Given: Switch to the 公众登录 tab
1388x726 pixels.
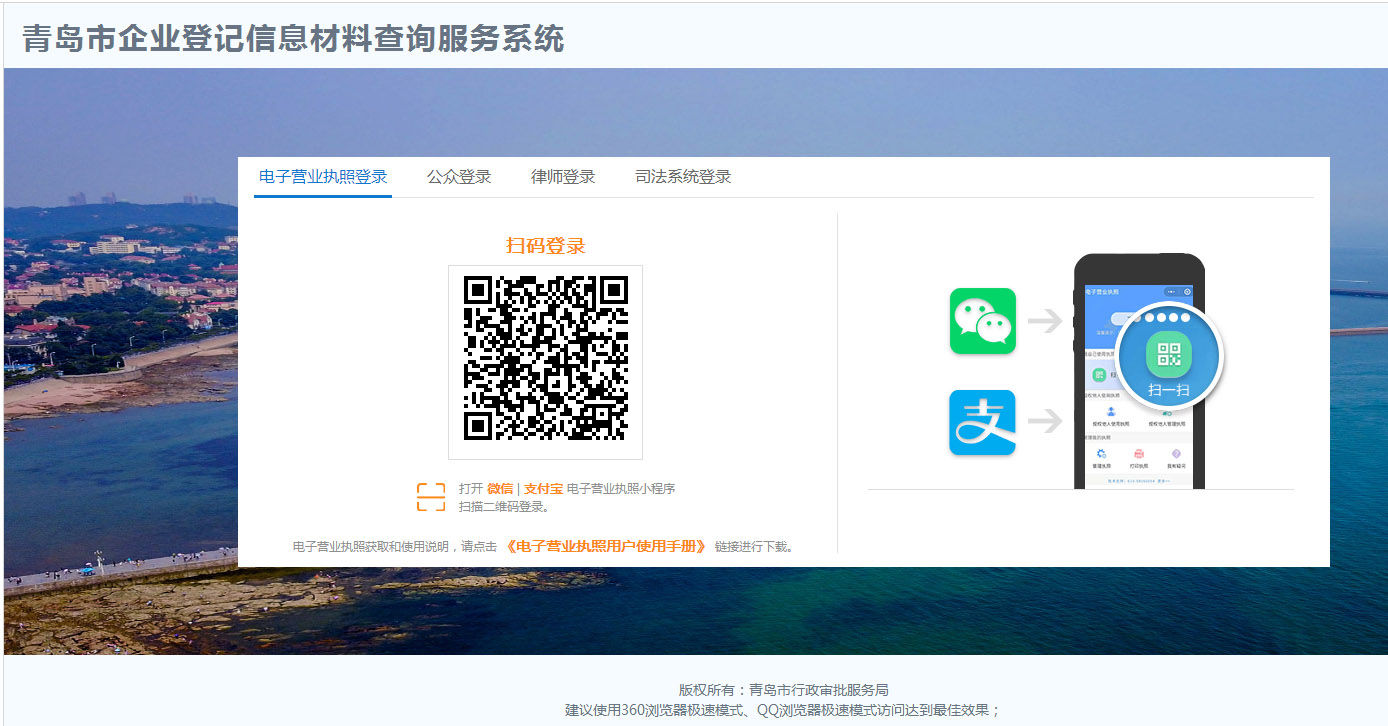Looking at the screenshot, I should click(x=459, y=176).
